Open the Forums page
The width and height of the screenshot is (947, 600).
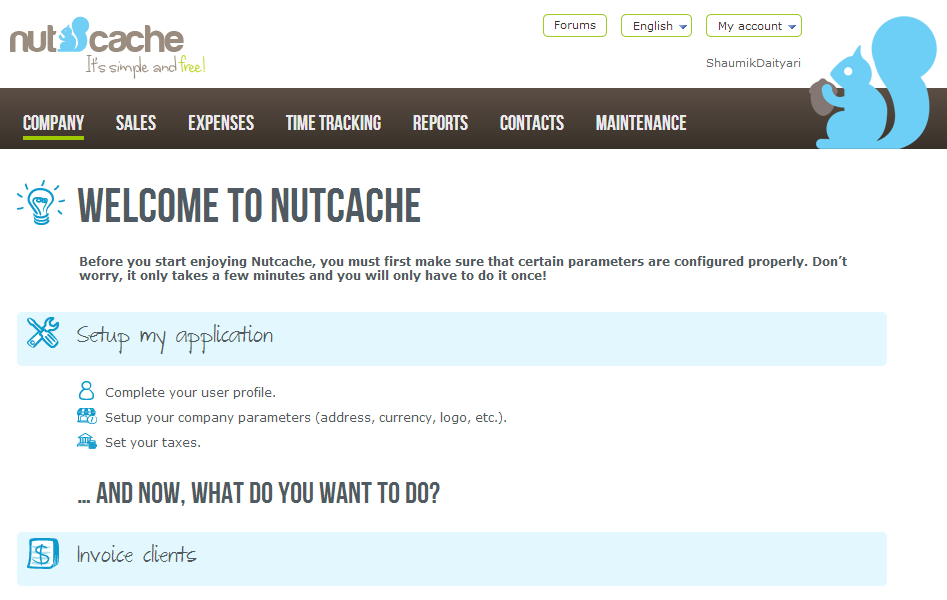point(575,25)
